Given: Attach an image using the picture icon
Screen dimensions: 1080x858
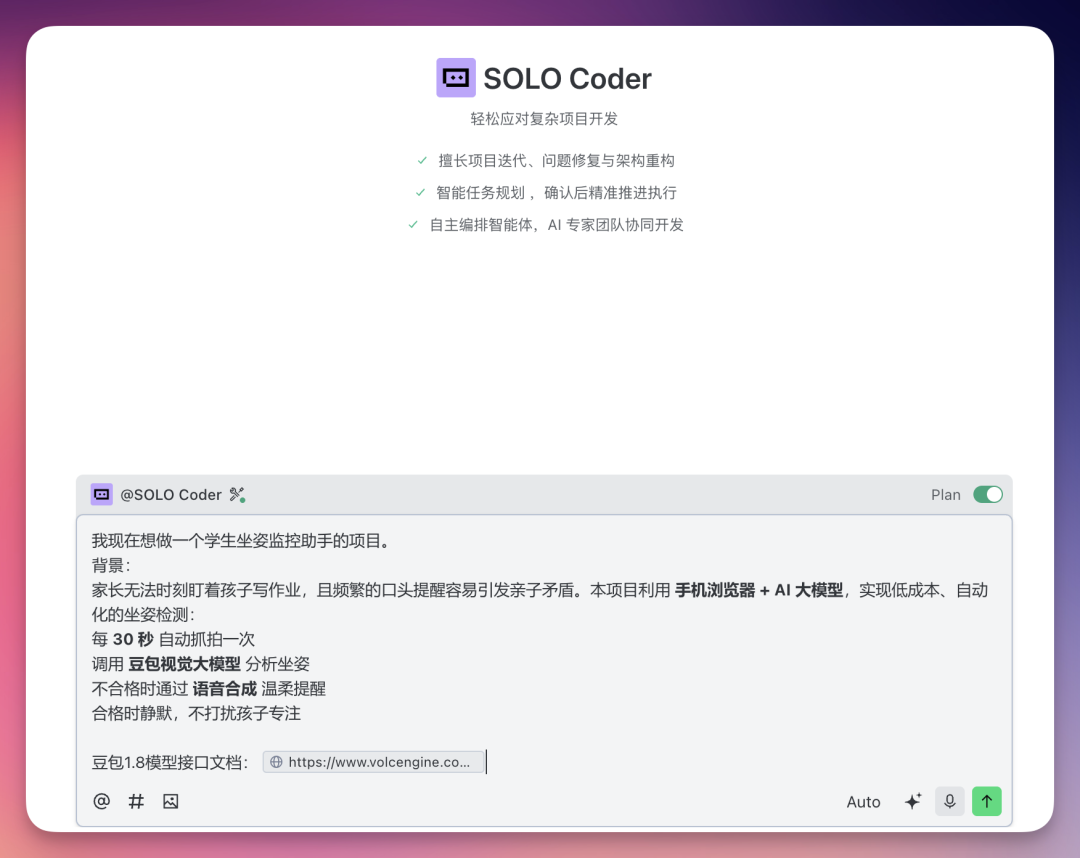Looking at the screenshot, I should tap(171, 801).
